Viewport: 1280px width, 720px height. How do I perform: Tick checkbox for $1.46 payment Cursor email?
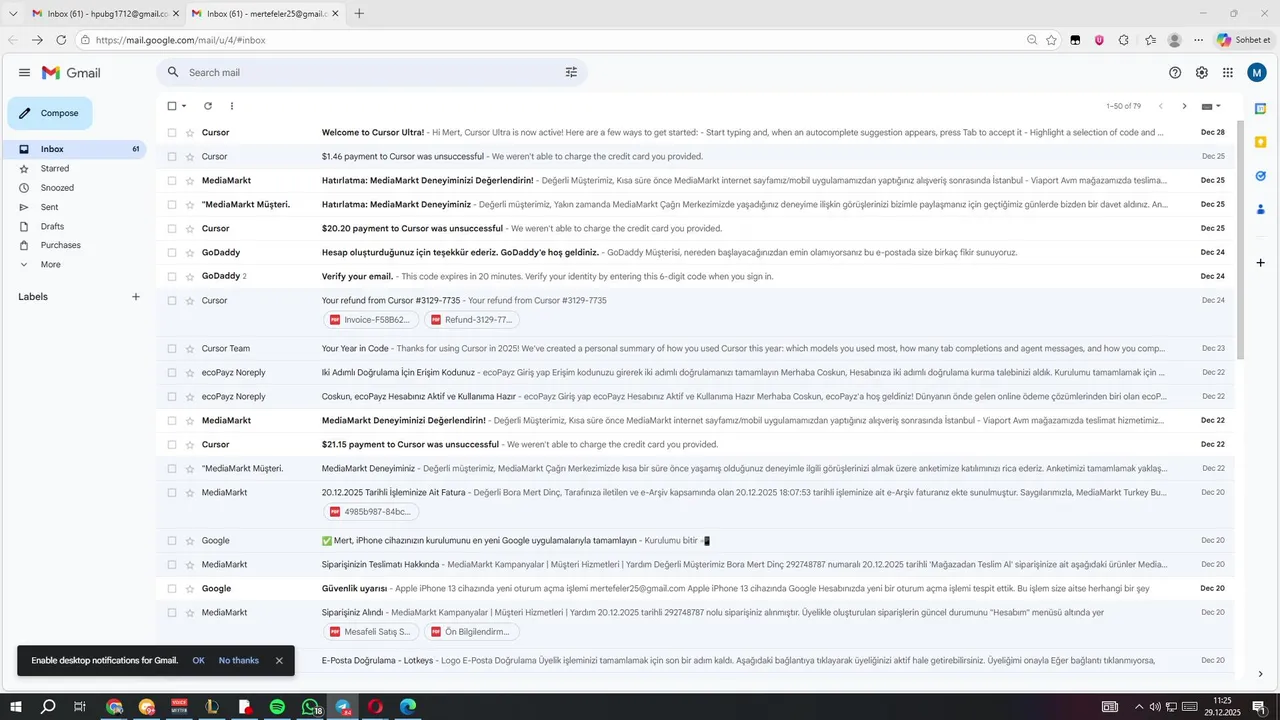pos(172,156)
